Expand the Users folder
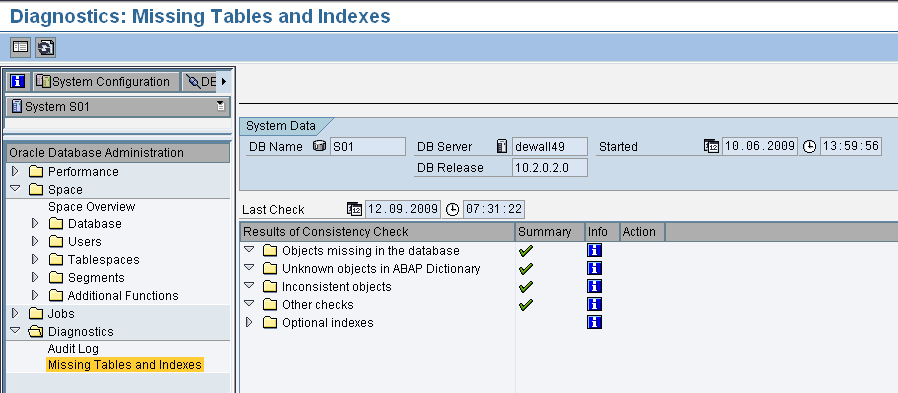 coord(36,241)
